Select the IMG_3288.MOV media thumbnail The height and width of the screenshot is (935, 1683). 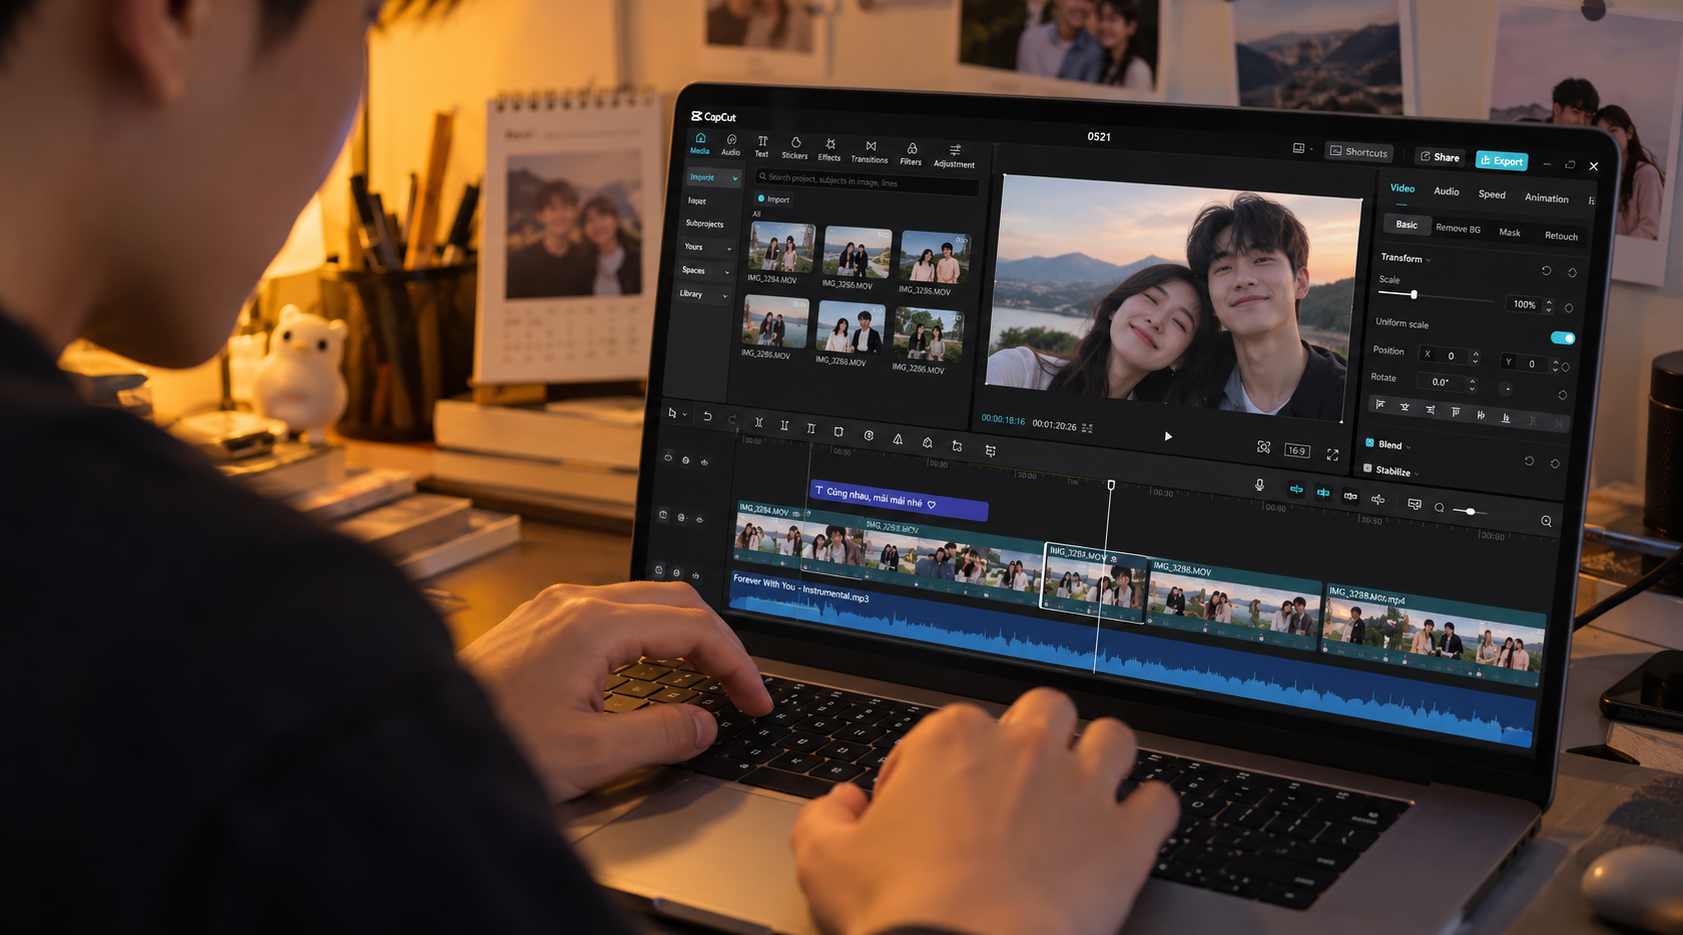pos(849,327)
